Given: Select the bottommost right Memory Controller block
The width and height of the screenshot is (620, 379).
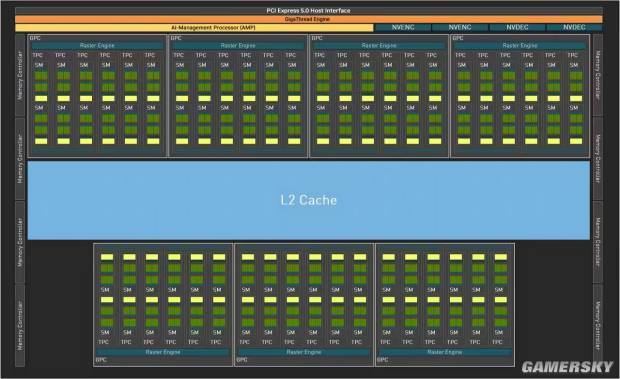Looking at the screenshot, I should pyautogui.click(x=598, y=325).
